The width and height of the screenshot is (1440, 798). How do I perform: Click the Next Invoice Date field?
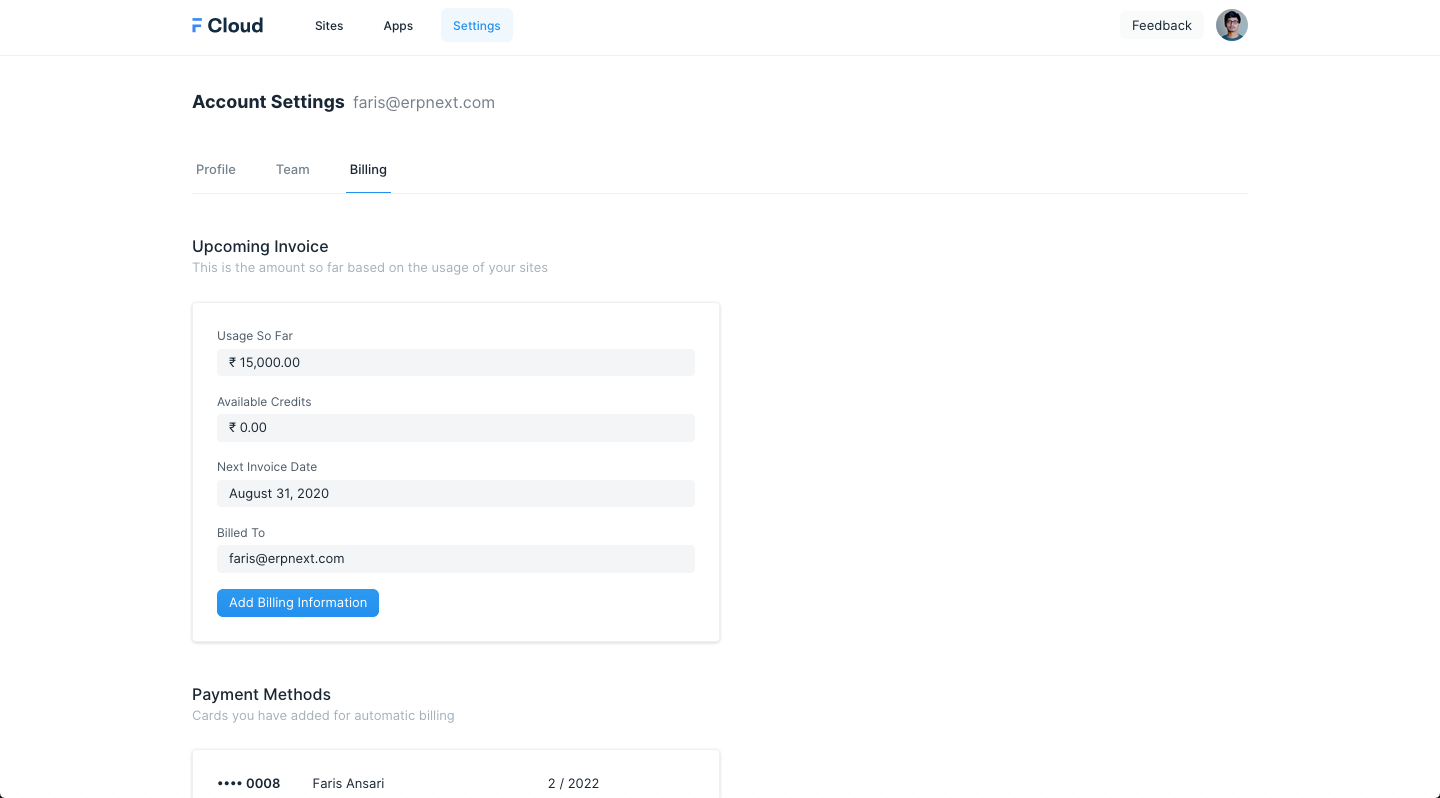[455, 494]
